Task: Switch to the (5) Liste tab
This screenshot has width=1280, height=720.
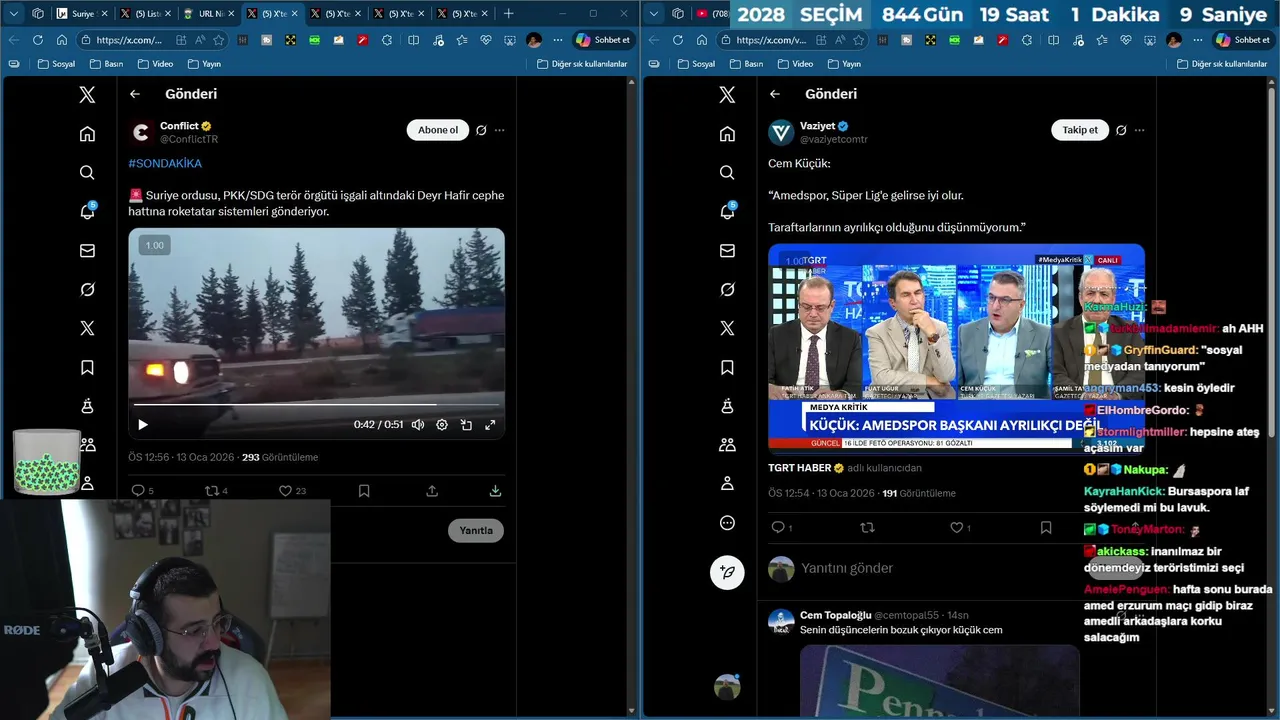Action: click(x=145, y=13)
